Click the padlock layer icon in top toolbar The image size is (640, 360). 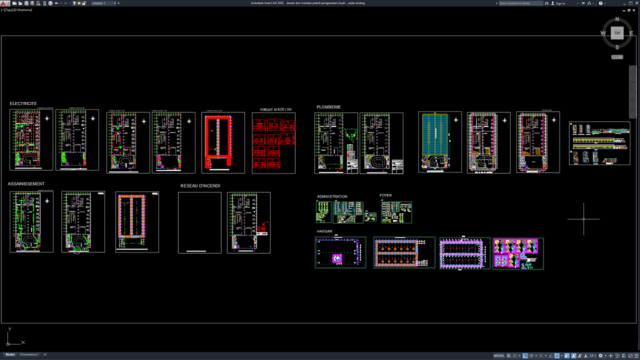(x=84, y=3)
